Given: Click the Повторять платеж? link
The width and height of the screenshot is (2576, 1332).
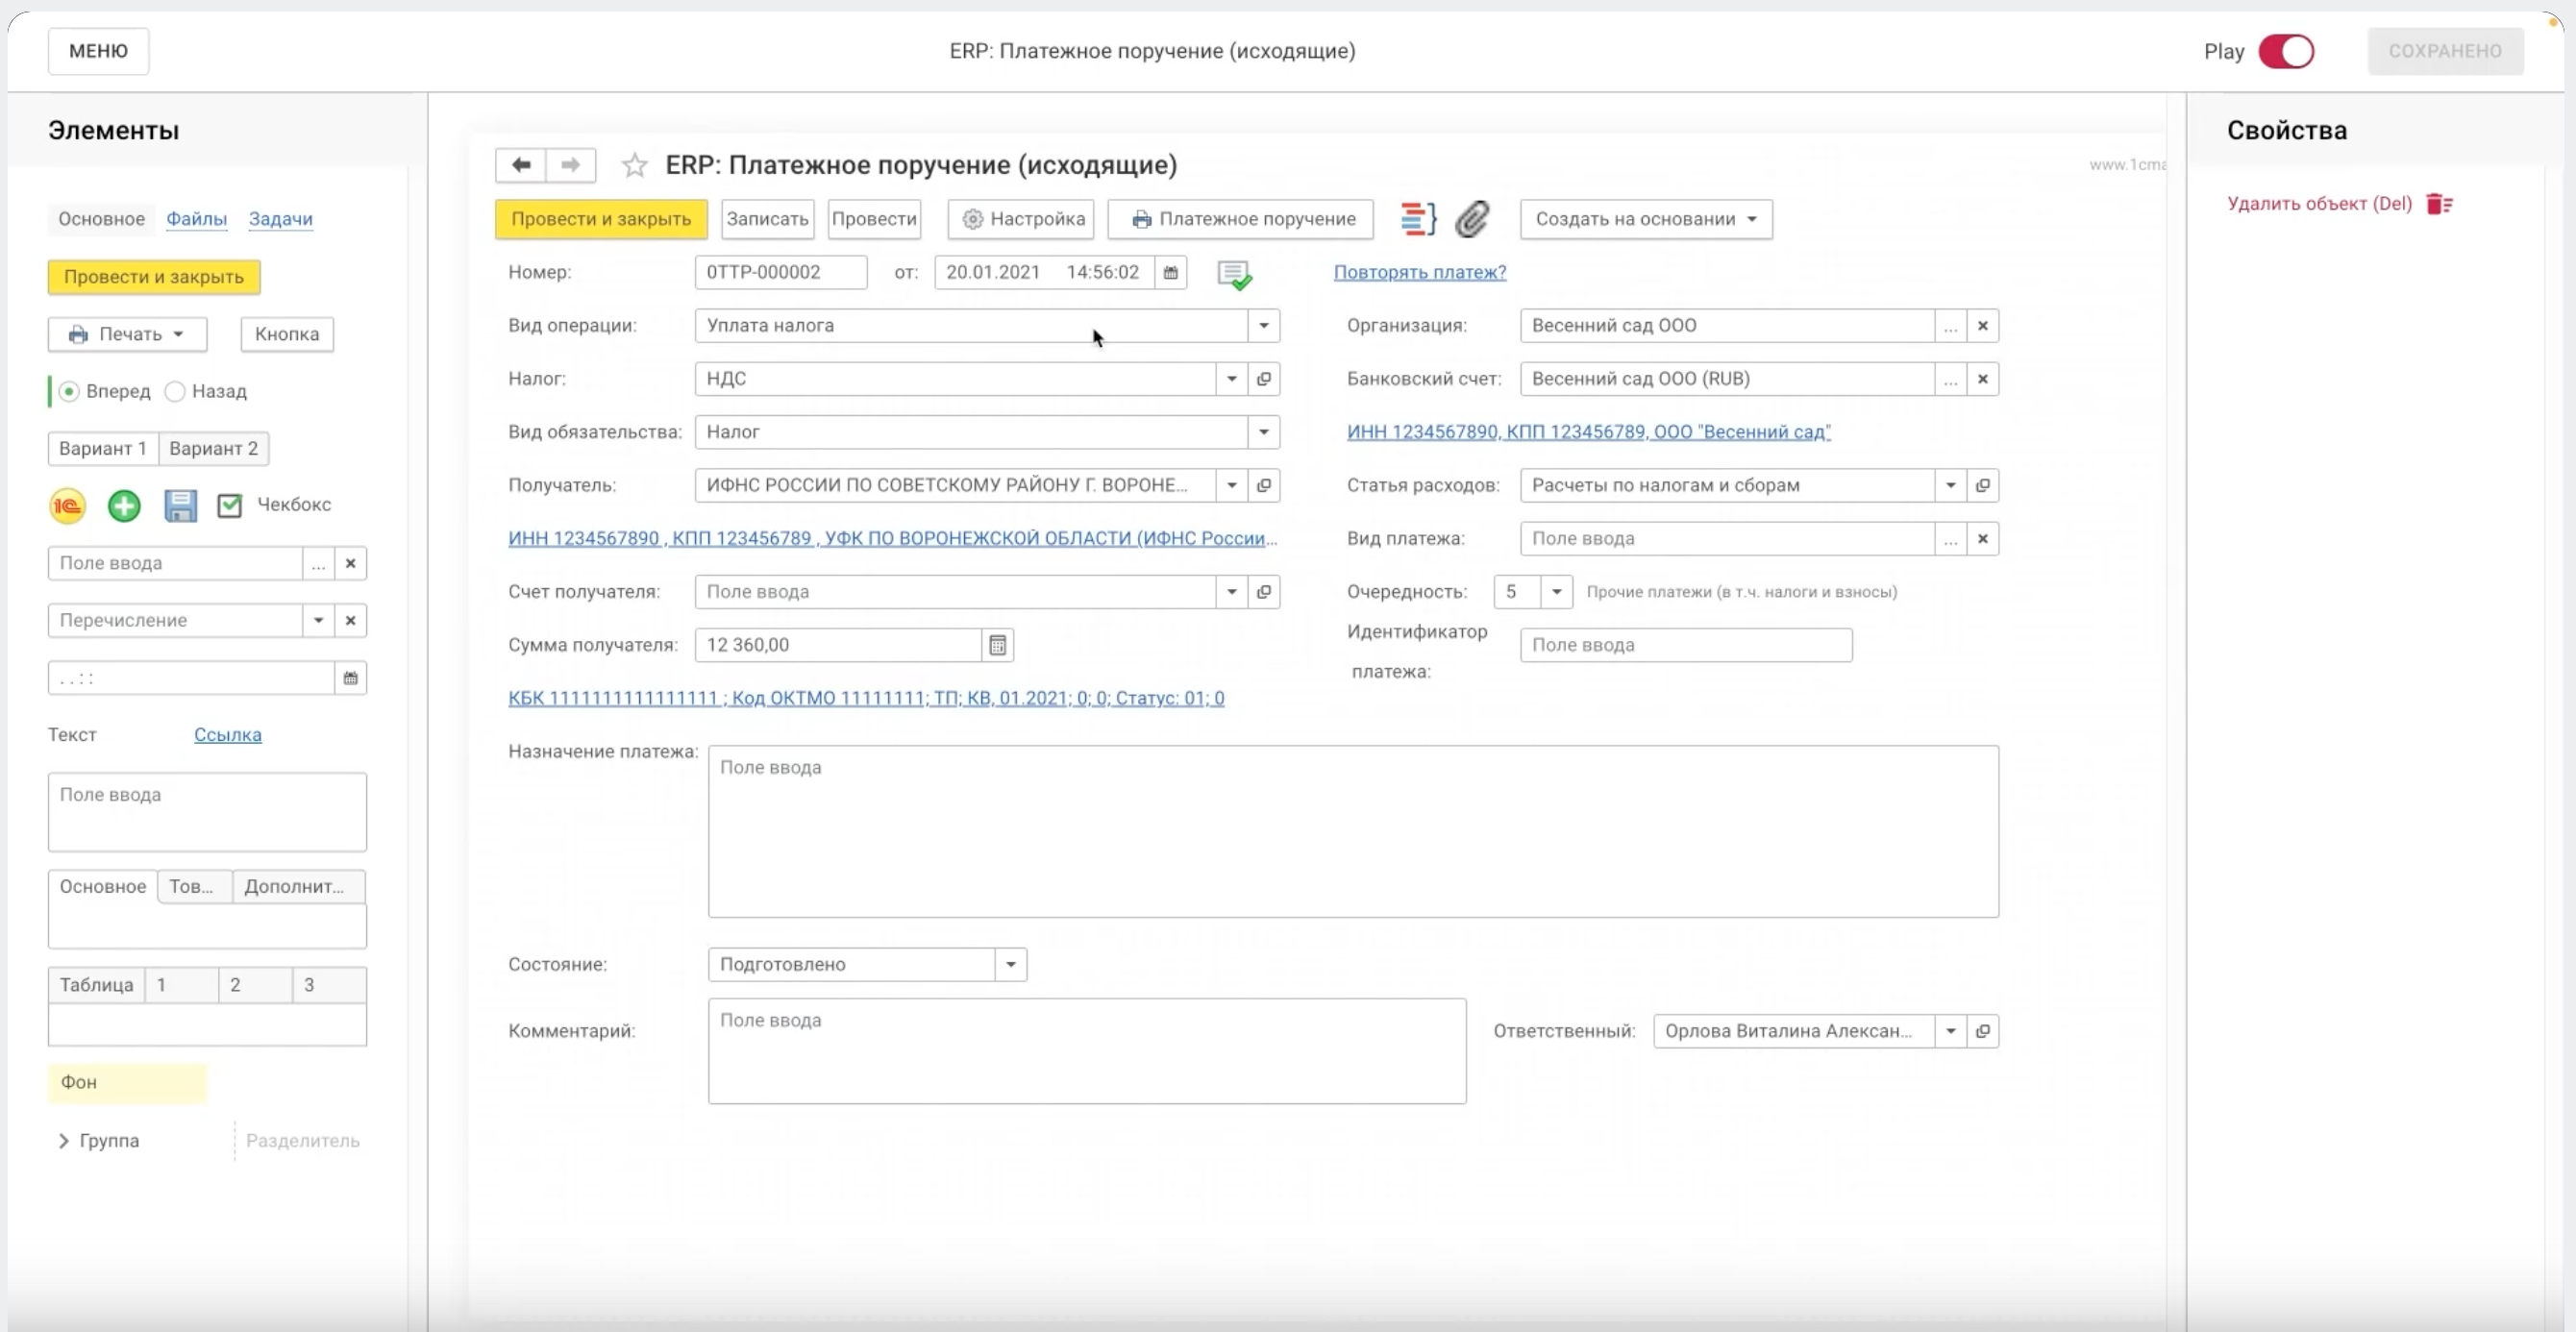Looking at the screenshot, I should (x=1419, y=272).
